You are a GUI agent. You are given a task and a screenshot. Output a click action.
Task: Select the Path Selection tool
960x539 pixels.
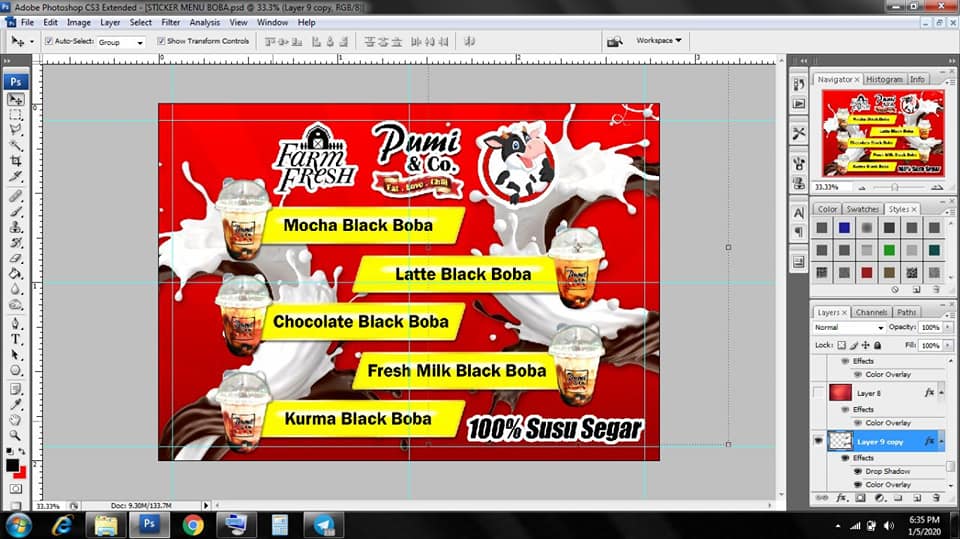coord(16,355)
